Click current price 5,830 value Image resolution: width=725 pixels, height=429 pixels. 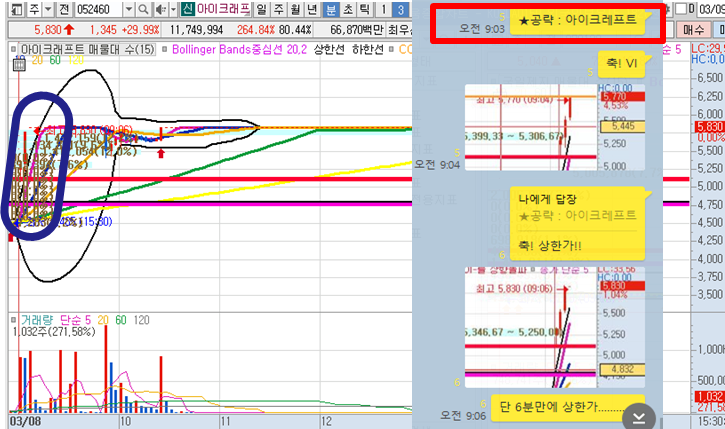point(48,30)
